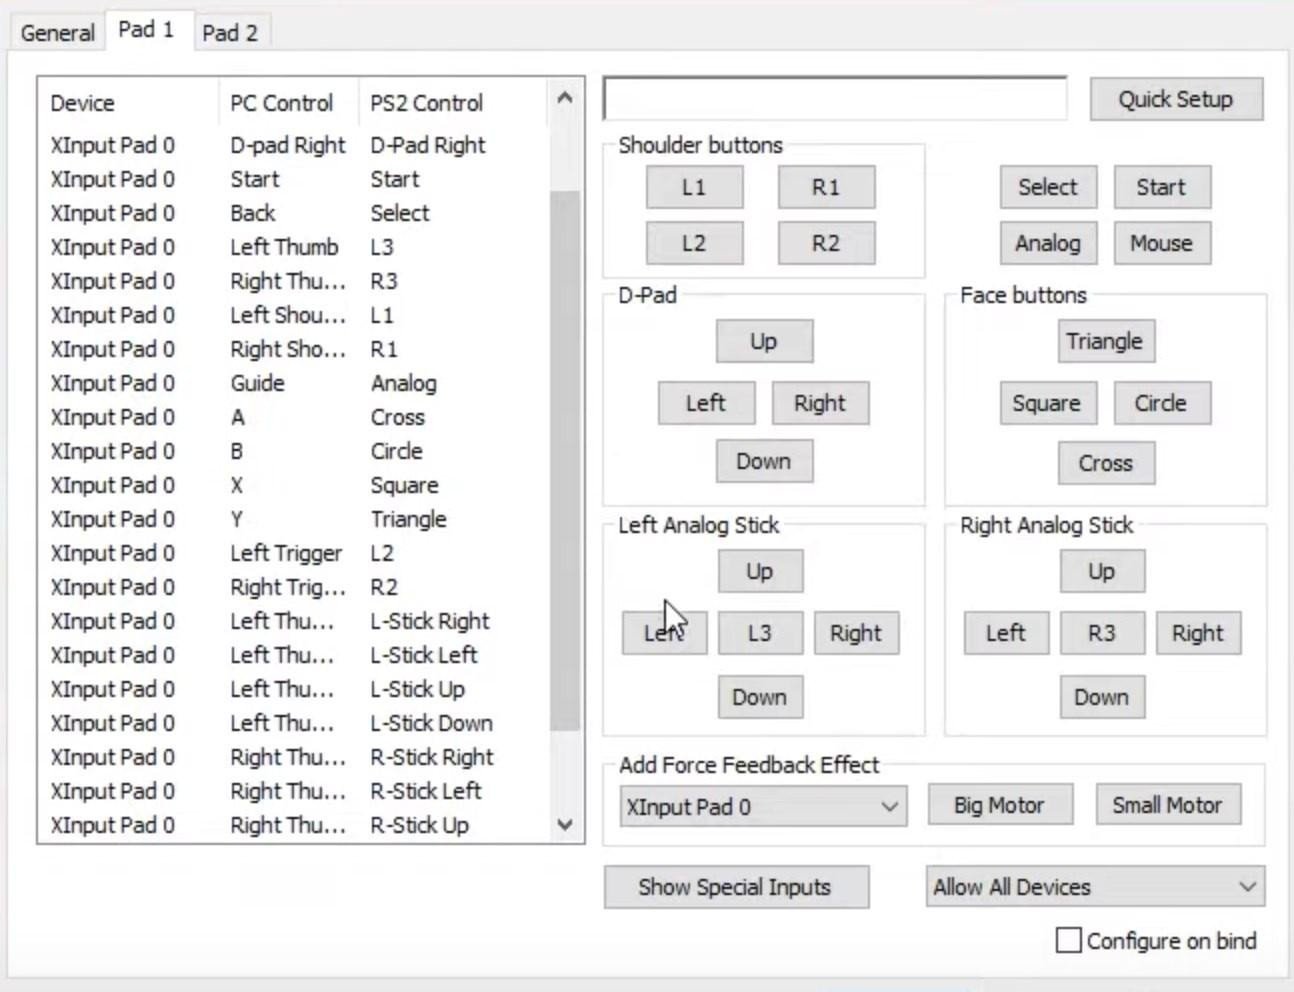Add Small Motor effect
The height and width of the screenshot is (992, 1294).
tap(1168, 805)
